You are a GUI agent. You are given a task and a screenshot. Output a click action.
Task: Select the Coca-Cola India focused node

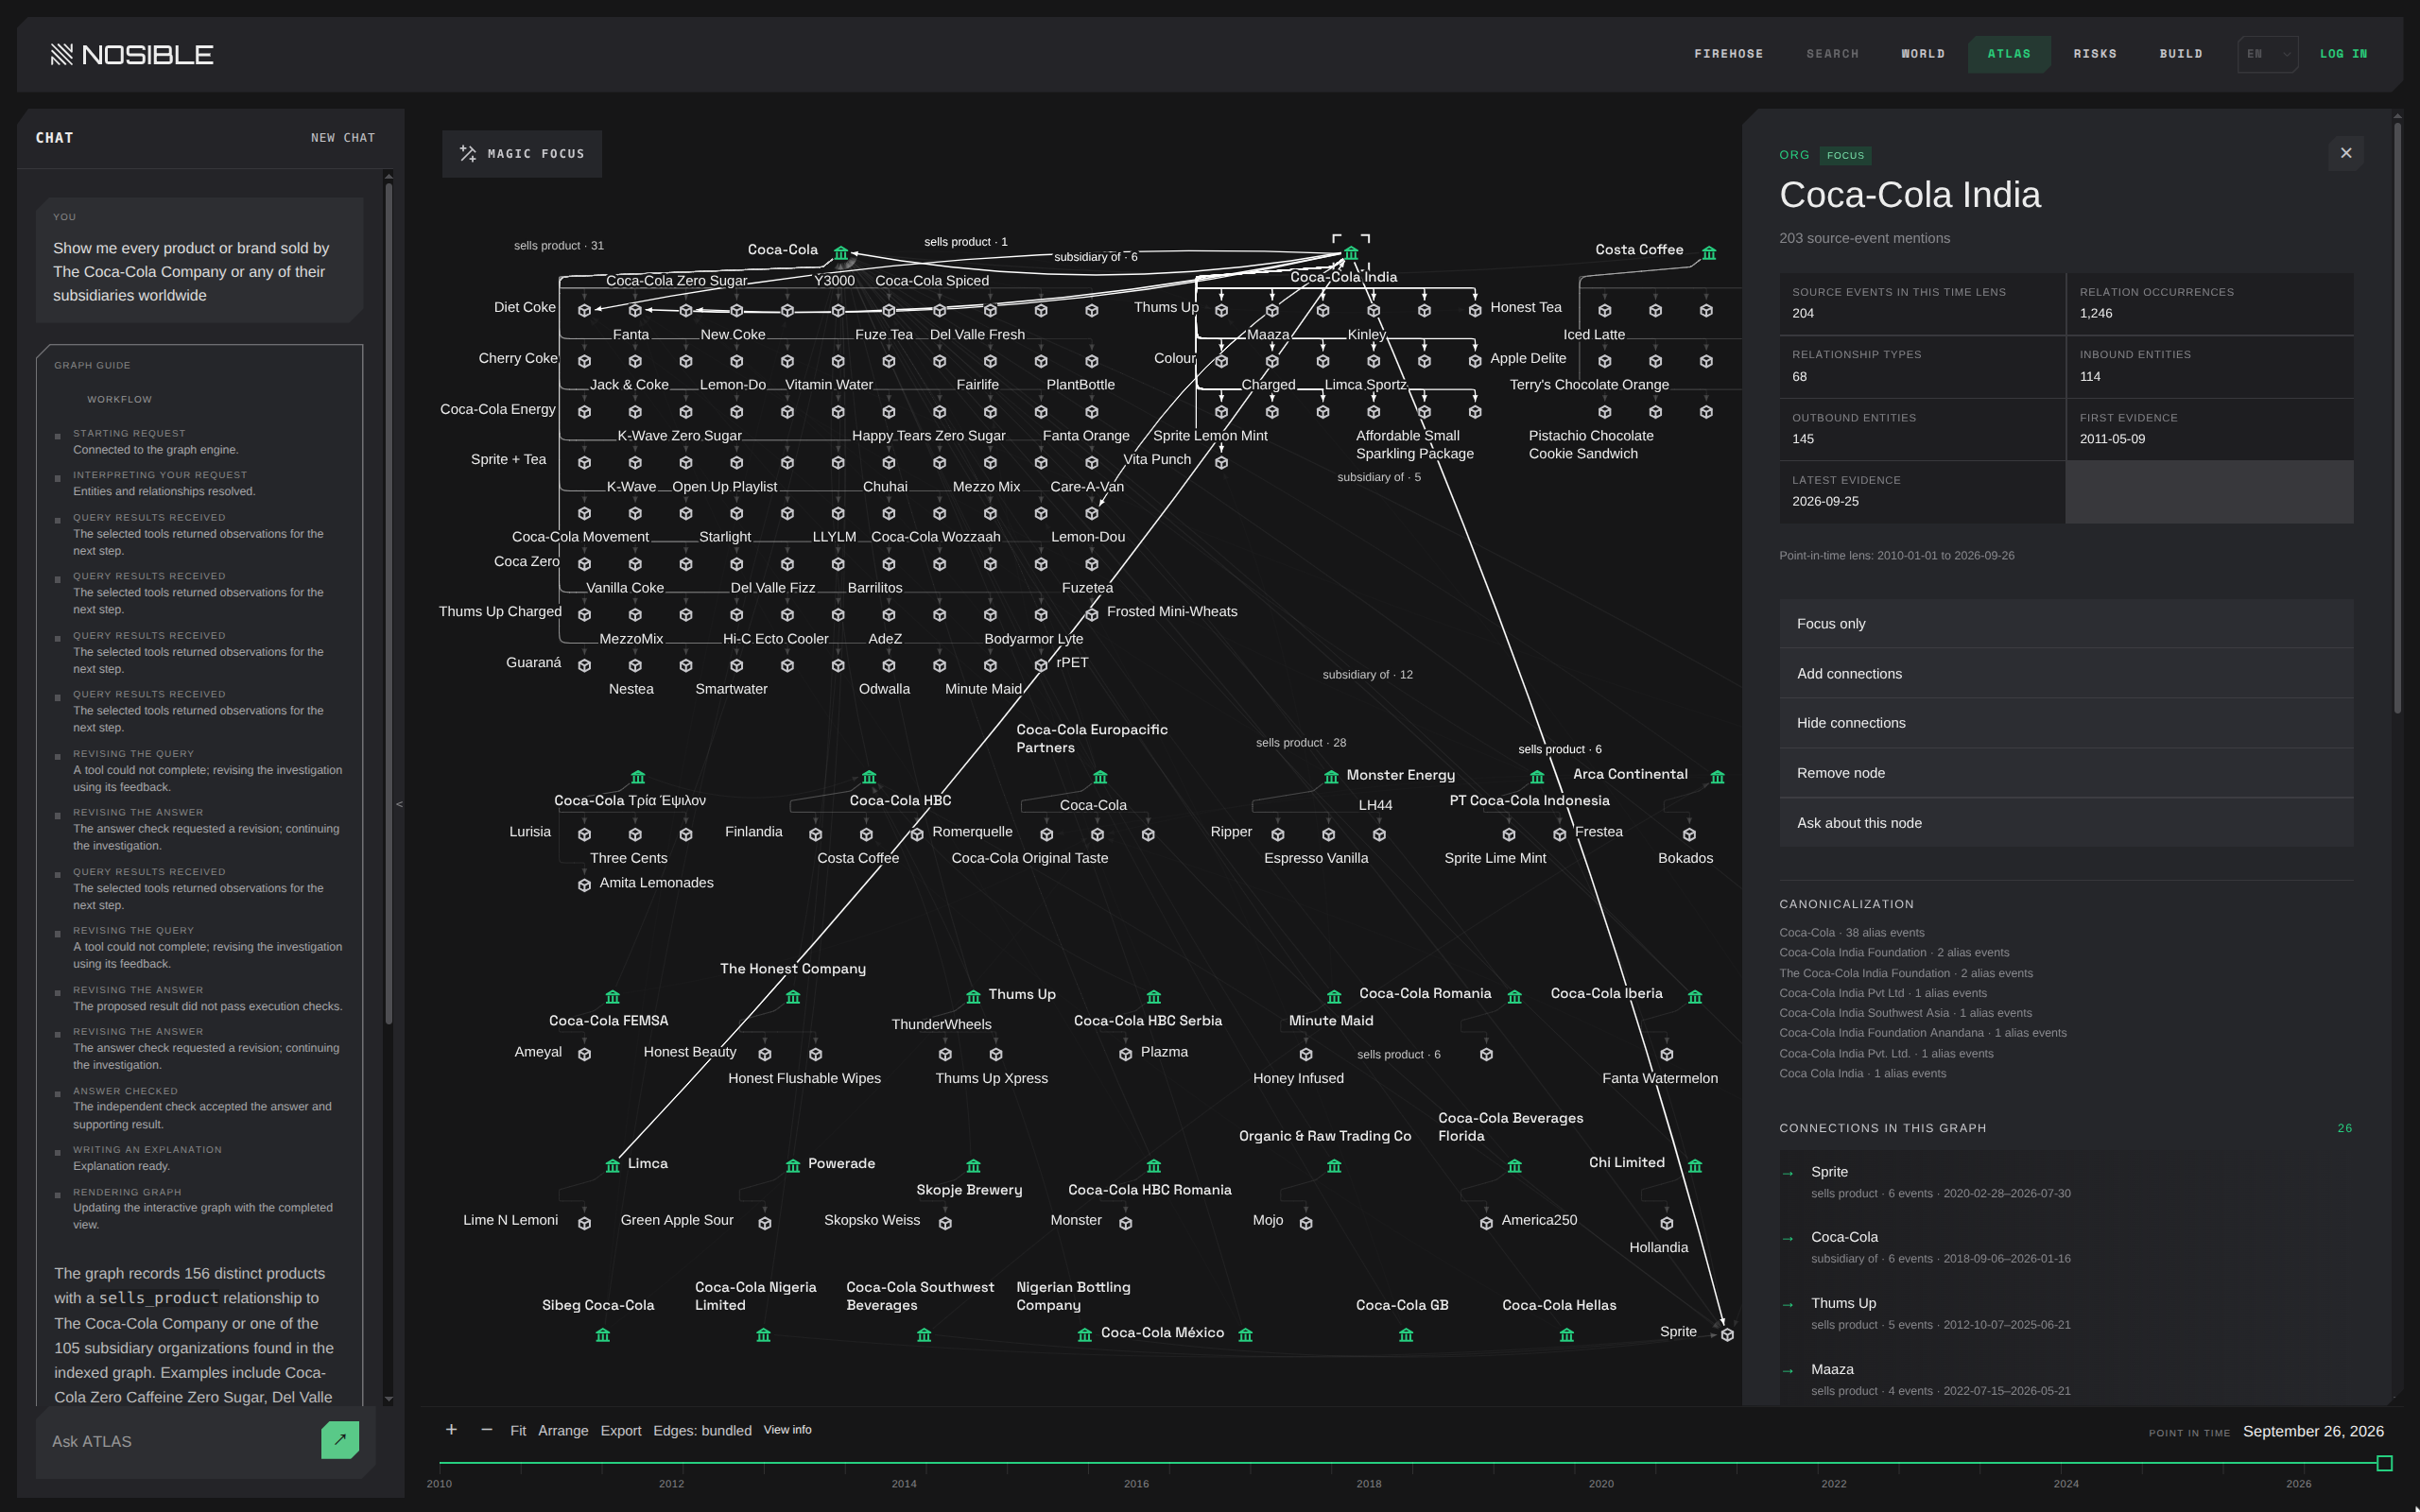click(x=1351, y=253)
